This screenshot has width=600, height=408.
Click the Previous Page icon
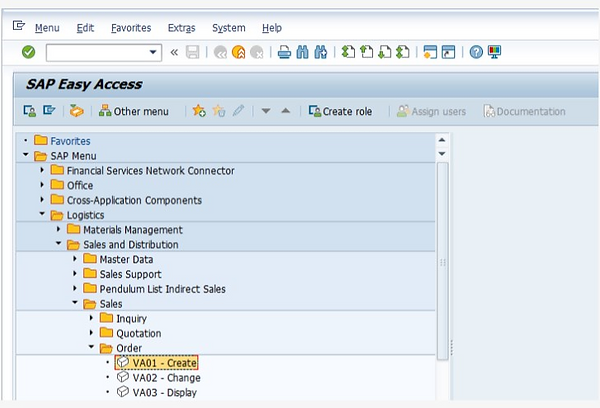[x=366, y=52]
